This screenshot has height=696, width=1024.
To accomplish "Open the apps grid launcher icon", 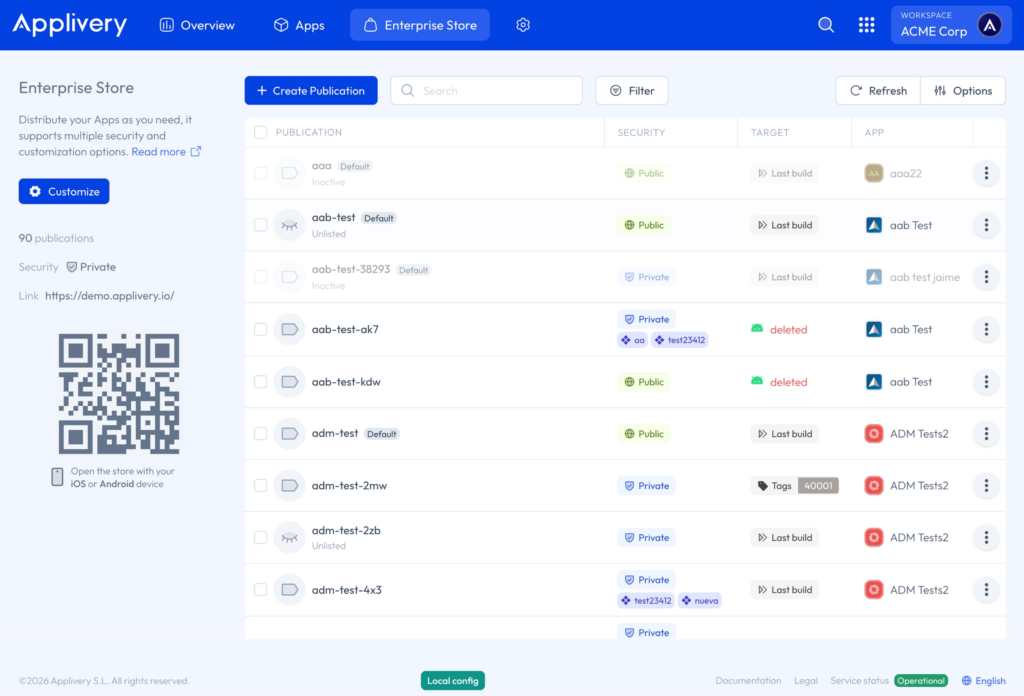I will [x=867, y=25].
